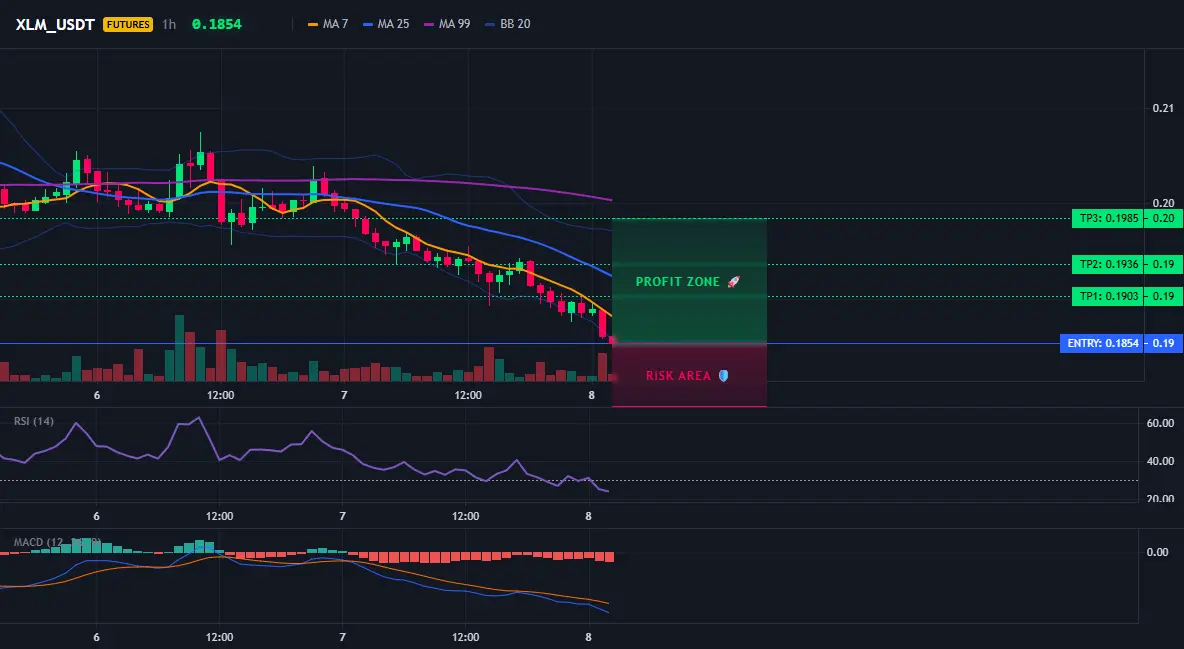This screenshot has height=649, width=1184.
Task: Click date 6 on the MACD time axis
Action: coord(96,637)
